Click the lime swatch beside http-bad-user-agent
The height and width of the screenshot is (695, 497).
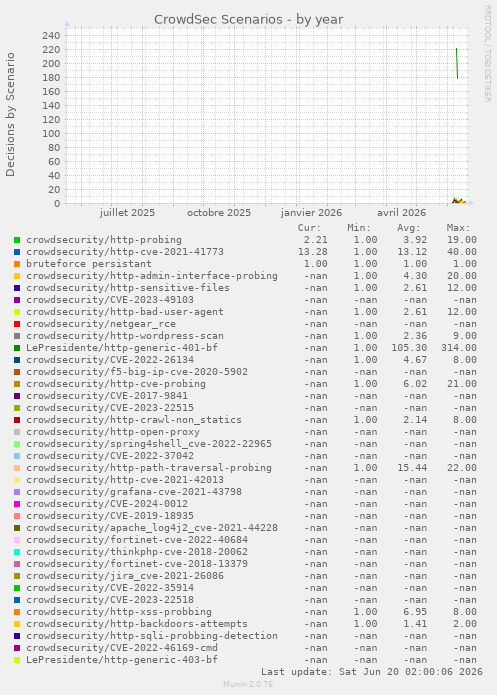point(17,312)
